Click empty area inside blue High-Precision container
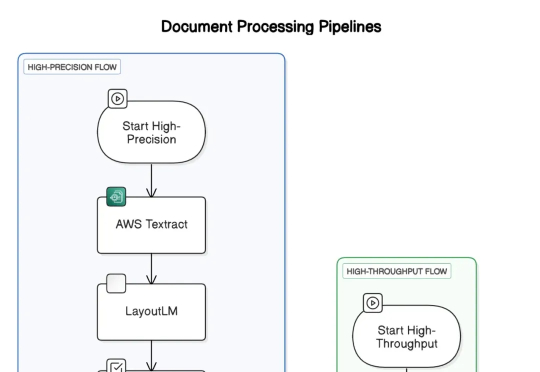Image resolution: width=540 pixels, height=372 pixels. click(x=245, y=172)
